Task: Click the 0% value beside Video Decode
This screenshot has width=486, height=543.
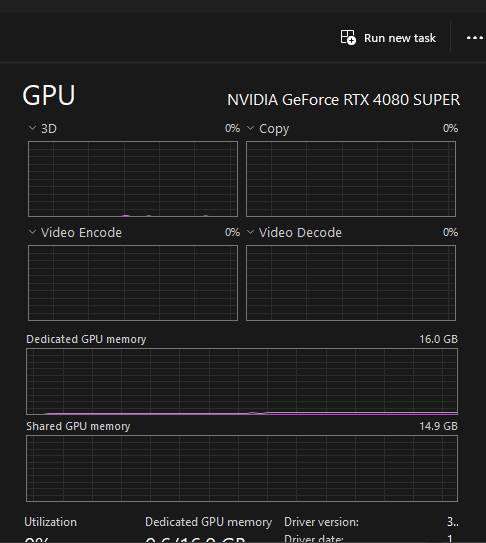Action: (450, 232)
